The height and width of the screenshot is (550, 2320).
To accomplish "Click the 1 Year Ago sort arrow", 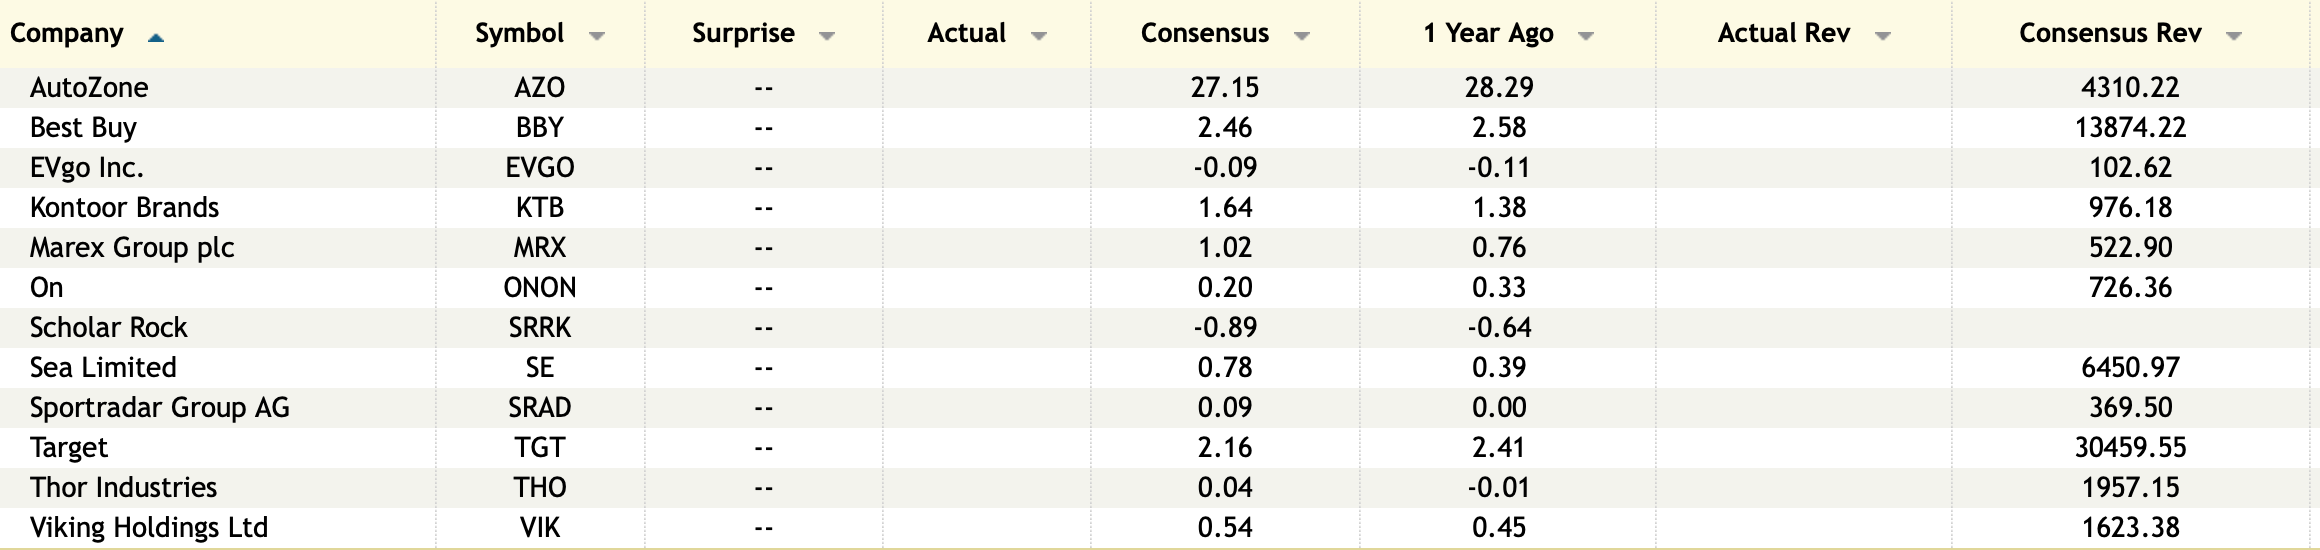I will click(x=1586, y=36).
